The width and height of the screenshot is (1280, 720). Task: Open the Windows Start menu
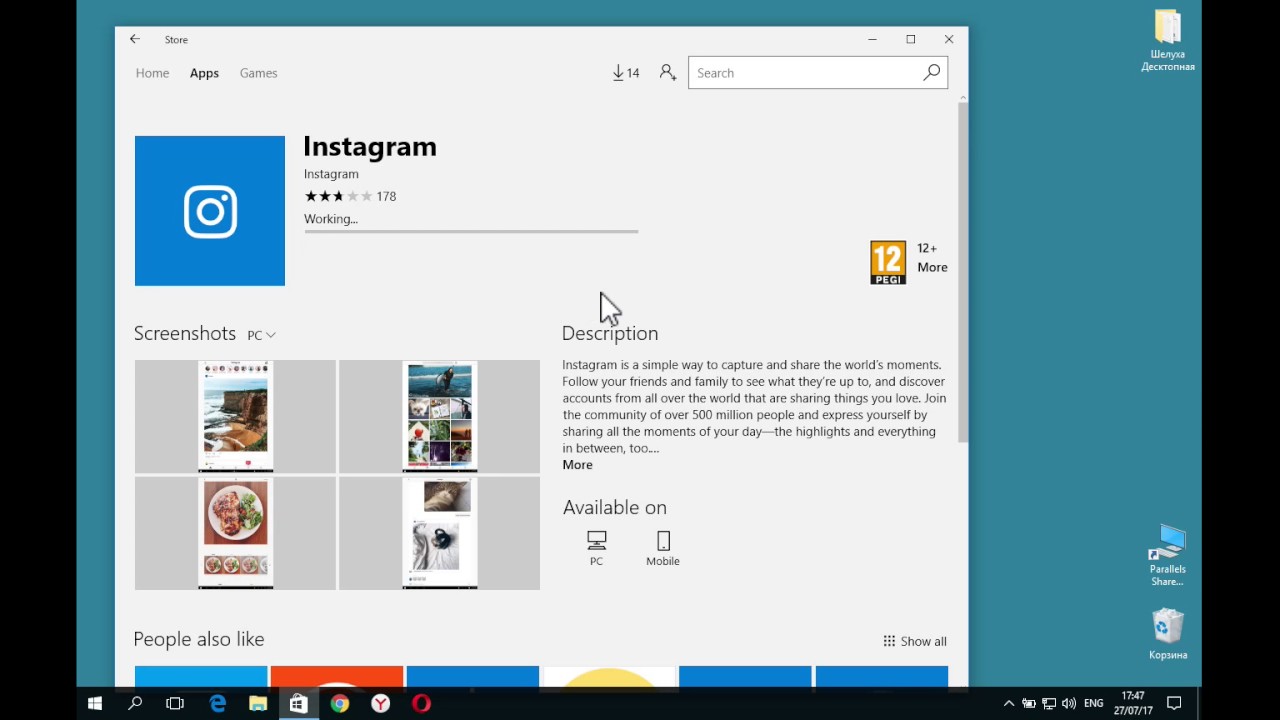click(x=95, y=704)
